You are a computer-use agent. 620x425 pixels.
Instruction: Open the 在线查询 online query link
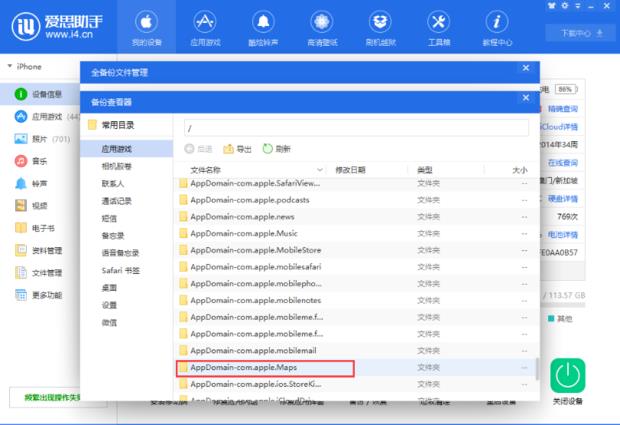coord(563,162)
